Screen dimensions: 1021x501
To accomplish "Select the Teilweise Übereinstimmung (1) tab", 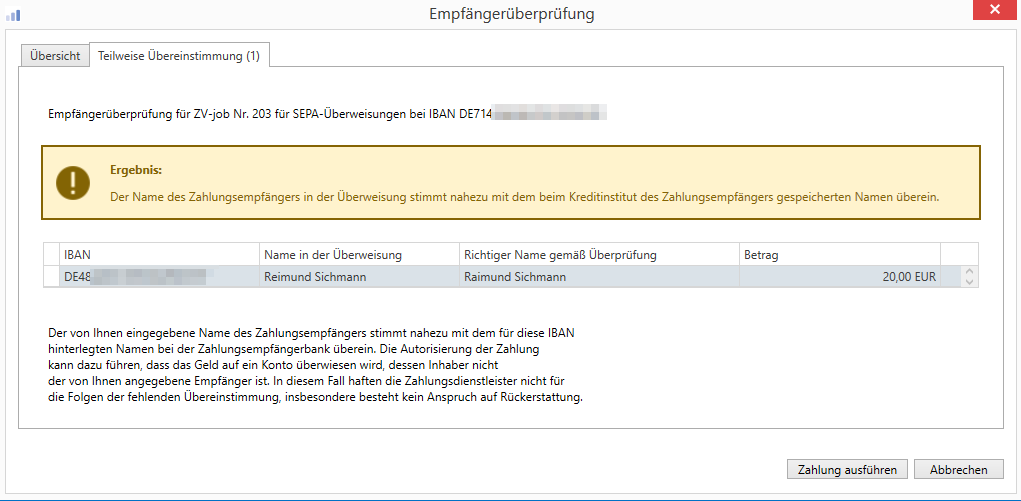I will pos(179,56).
